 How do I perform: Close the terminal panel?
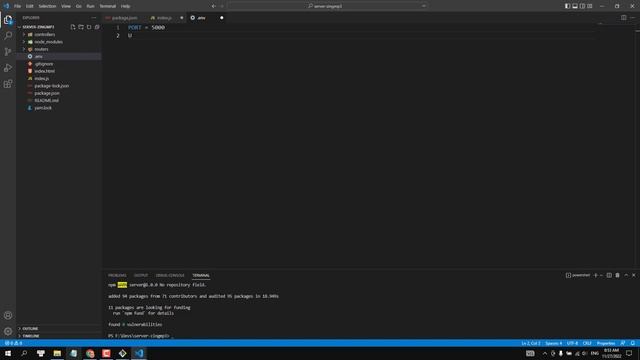point(633,275)
